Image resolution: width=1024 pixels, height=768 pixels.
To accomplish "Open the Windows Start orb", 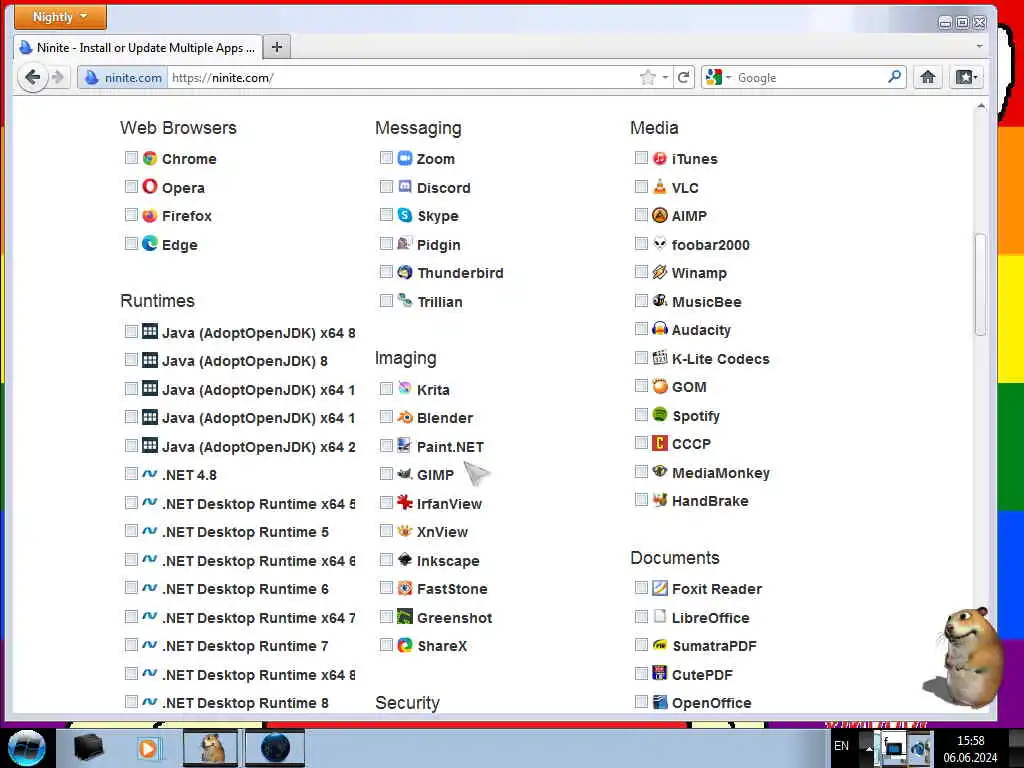I will click(x=26, y=748).
